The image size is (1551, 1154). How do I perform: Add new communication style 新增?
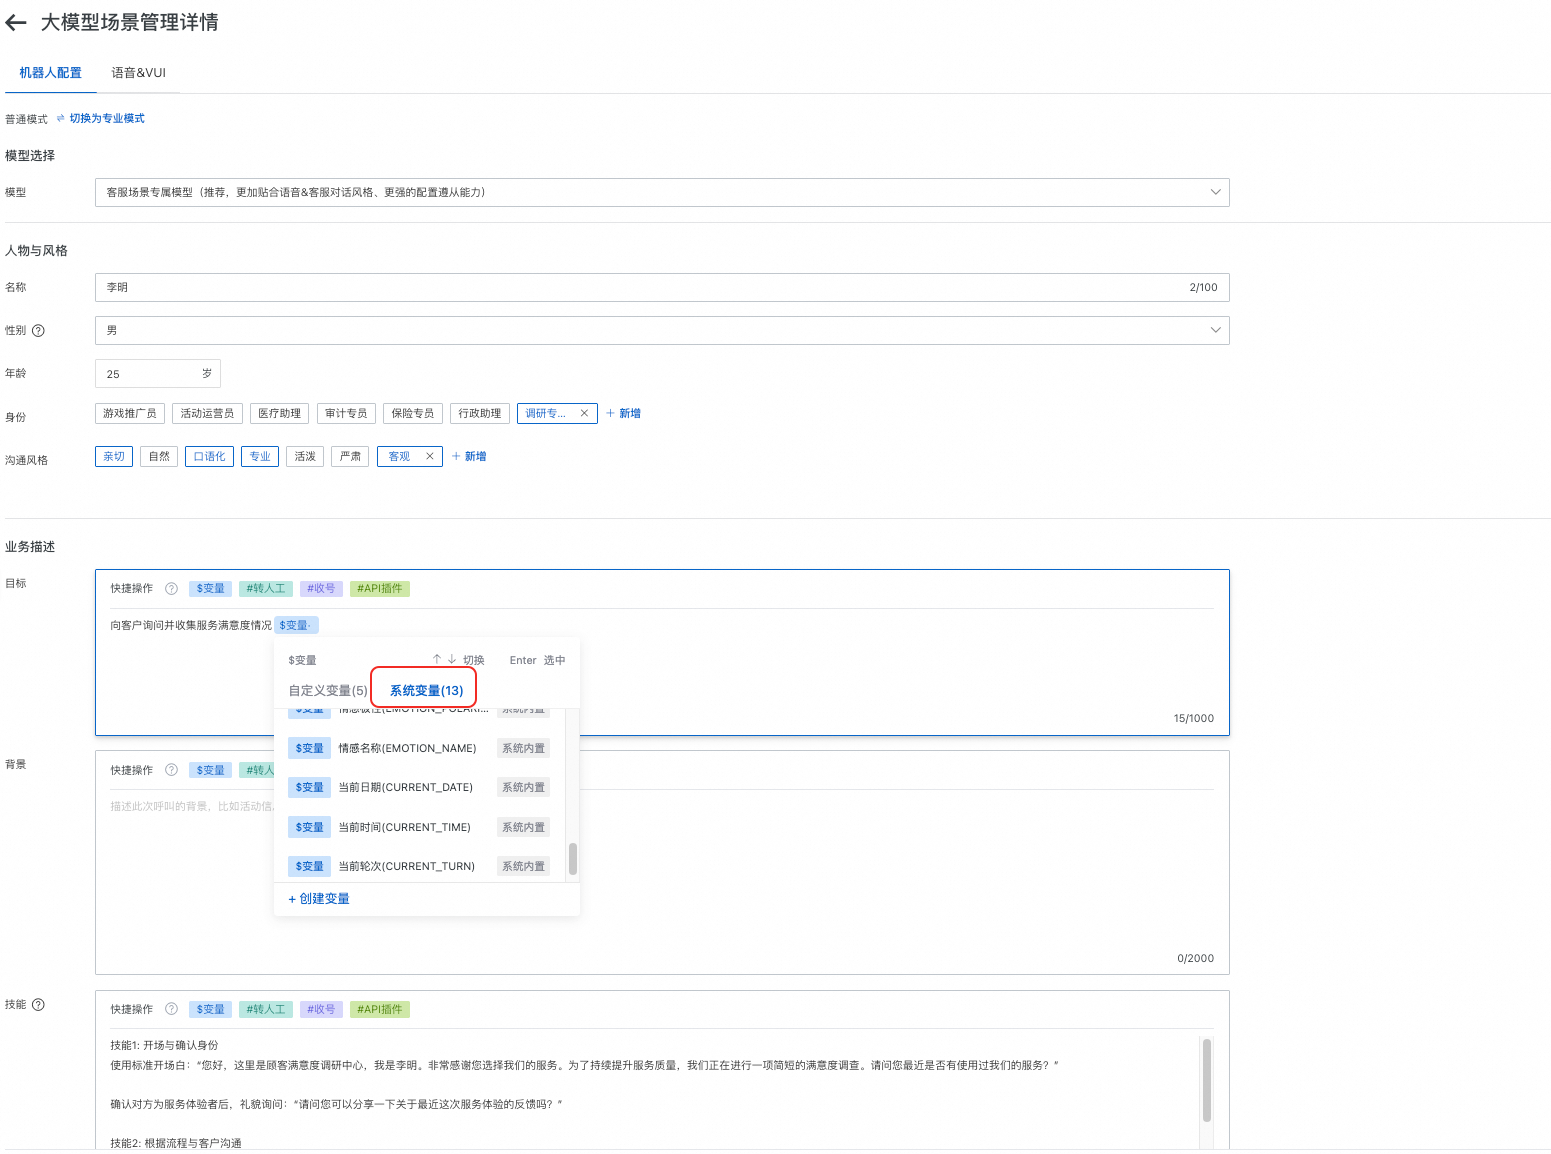pyautogui.click(x=469, y=456)
